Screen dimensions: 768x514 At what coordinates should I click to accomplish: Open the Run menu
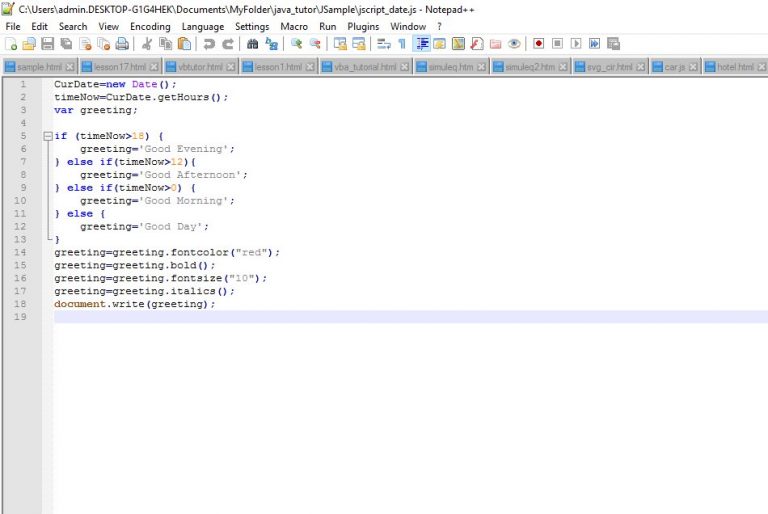coord(328,26)
